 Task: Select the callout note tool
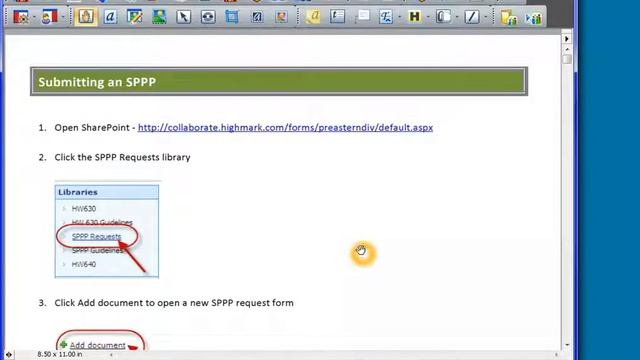tap(362, 17)
